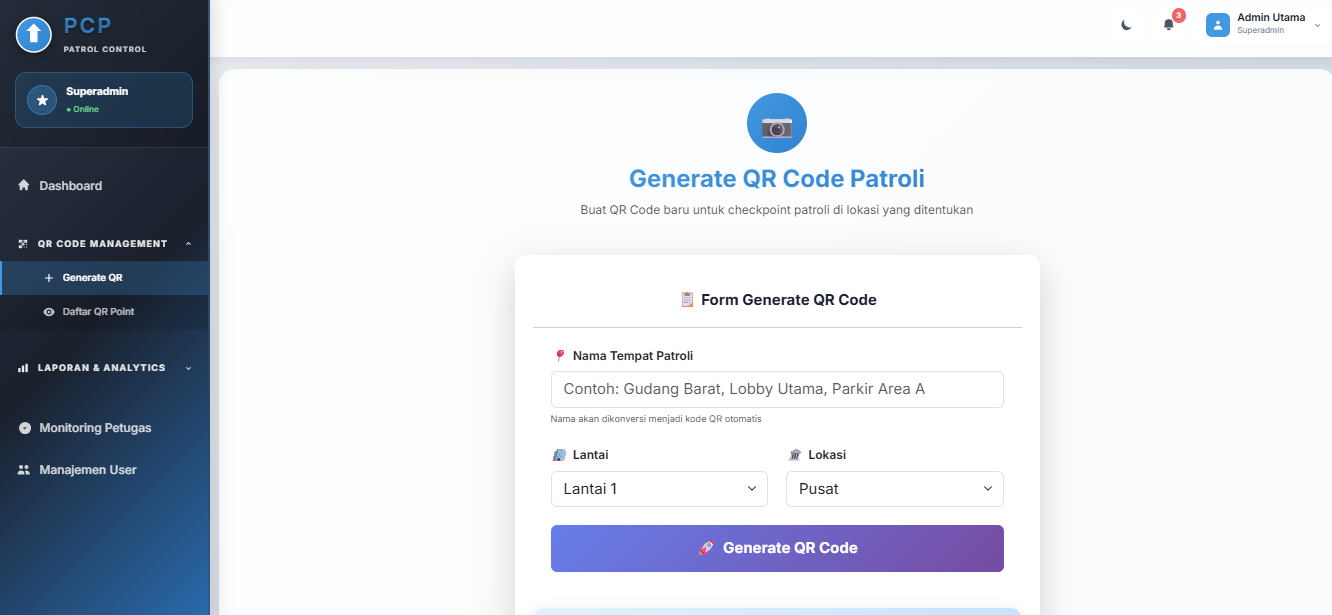The image size is (1332, 615).
Task: Click the Admin Utama avatar icon
Action: point(1217,25)
